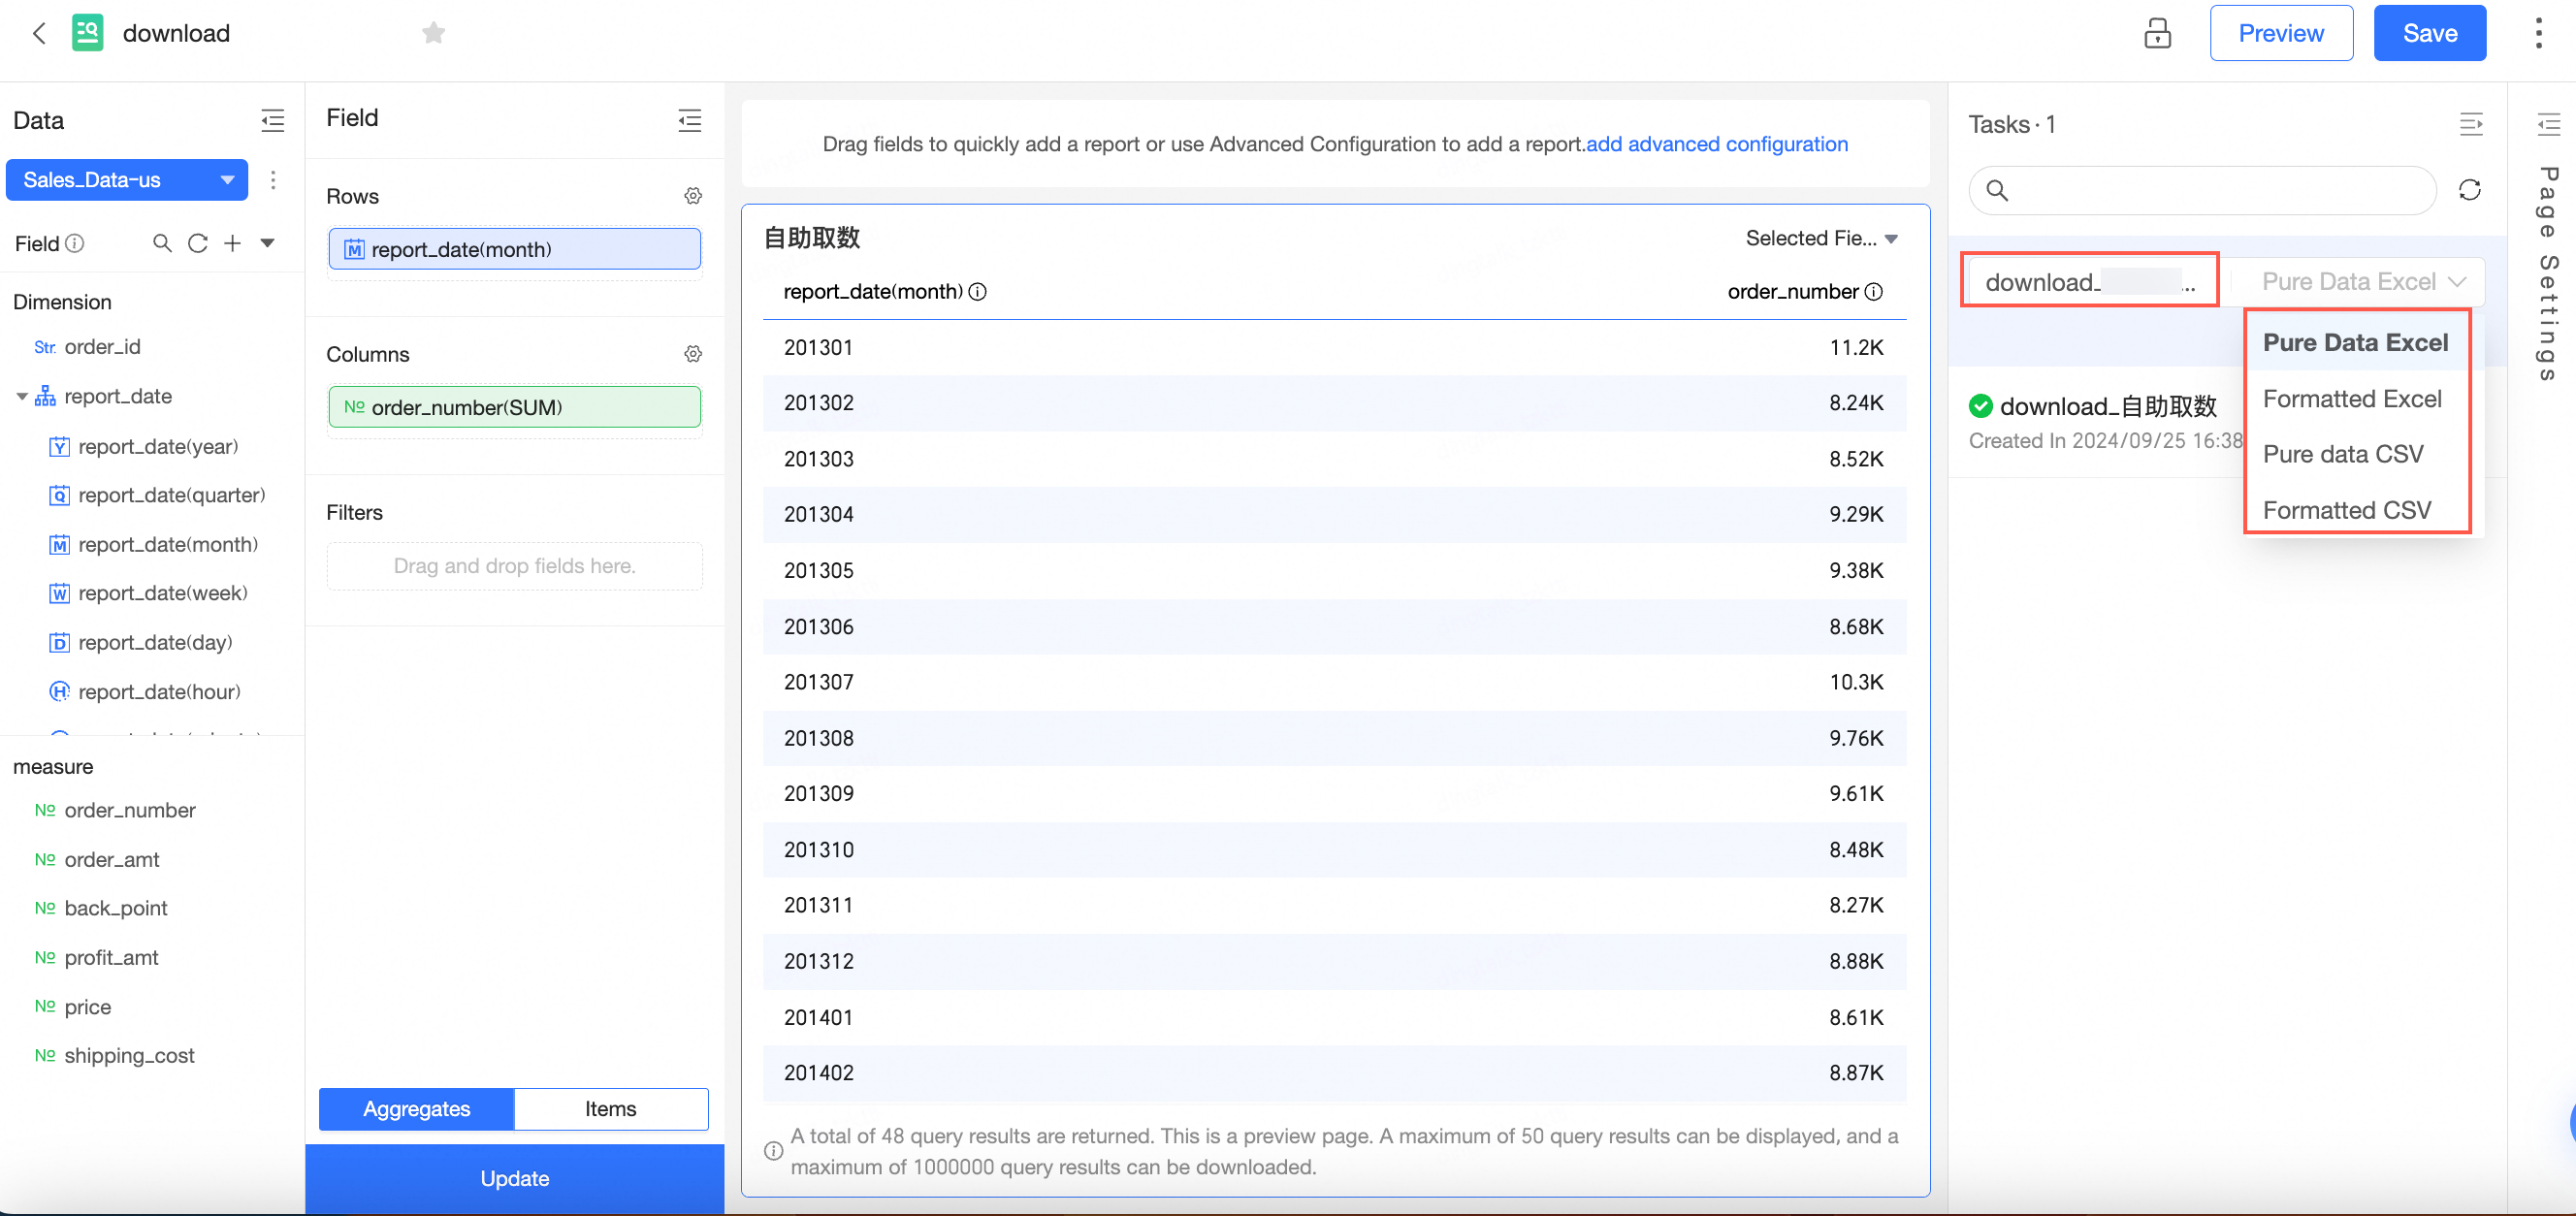Expand the Page Settings panel icon
Screen dimensions: 2576x1216
(x=2548, y=125)
